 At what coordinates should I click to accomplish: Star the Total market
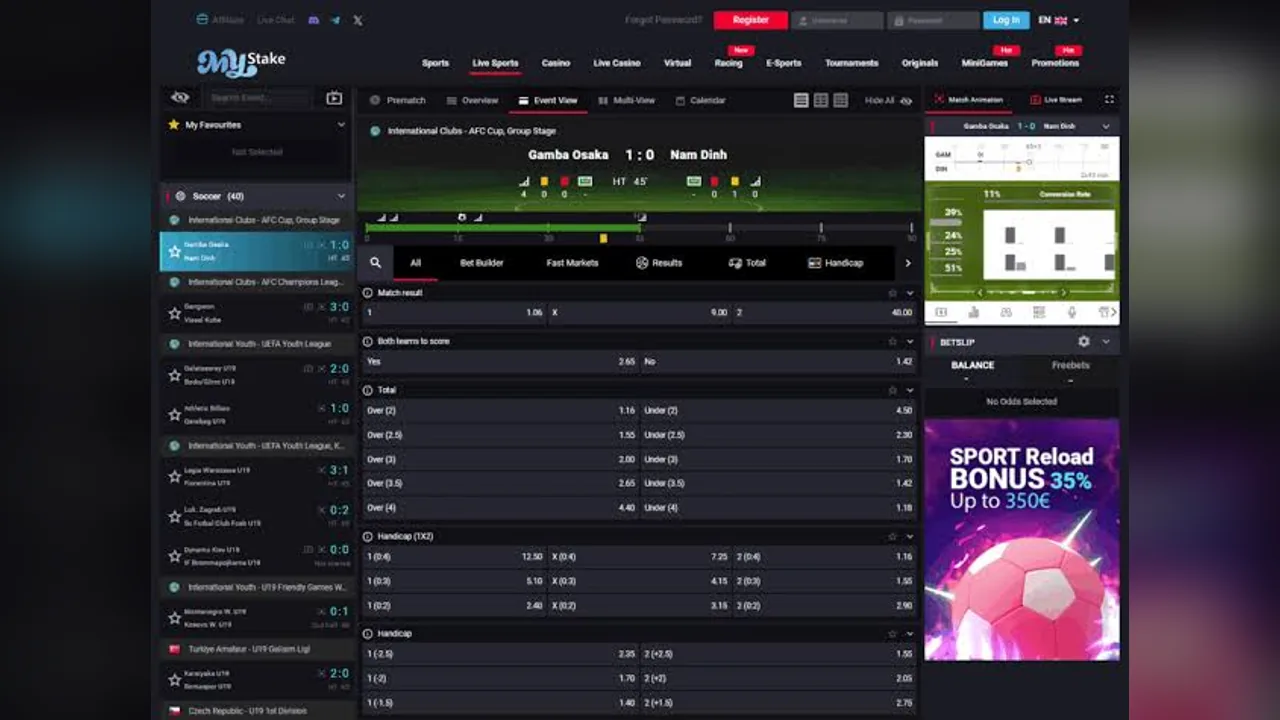[892, 390]
